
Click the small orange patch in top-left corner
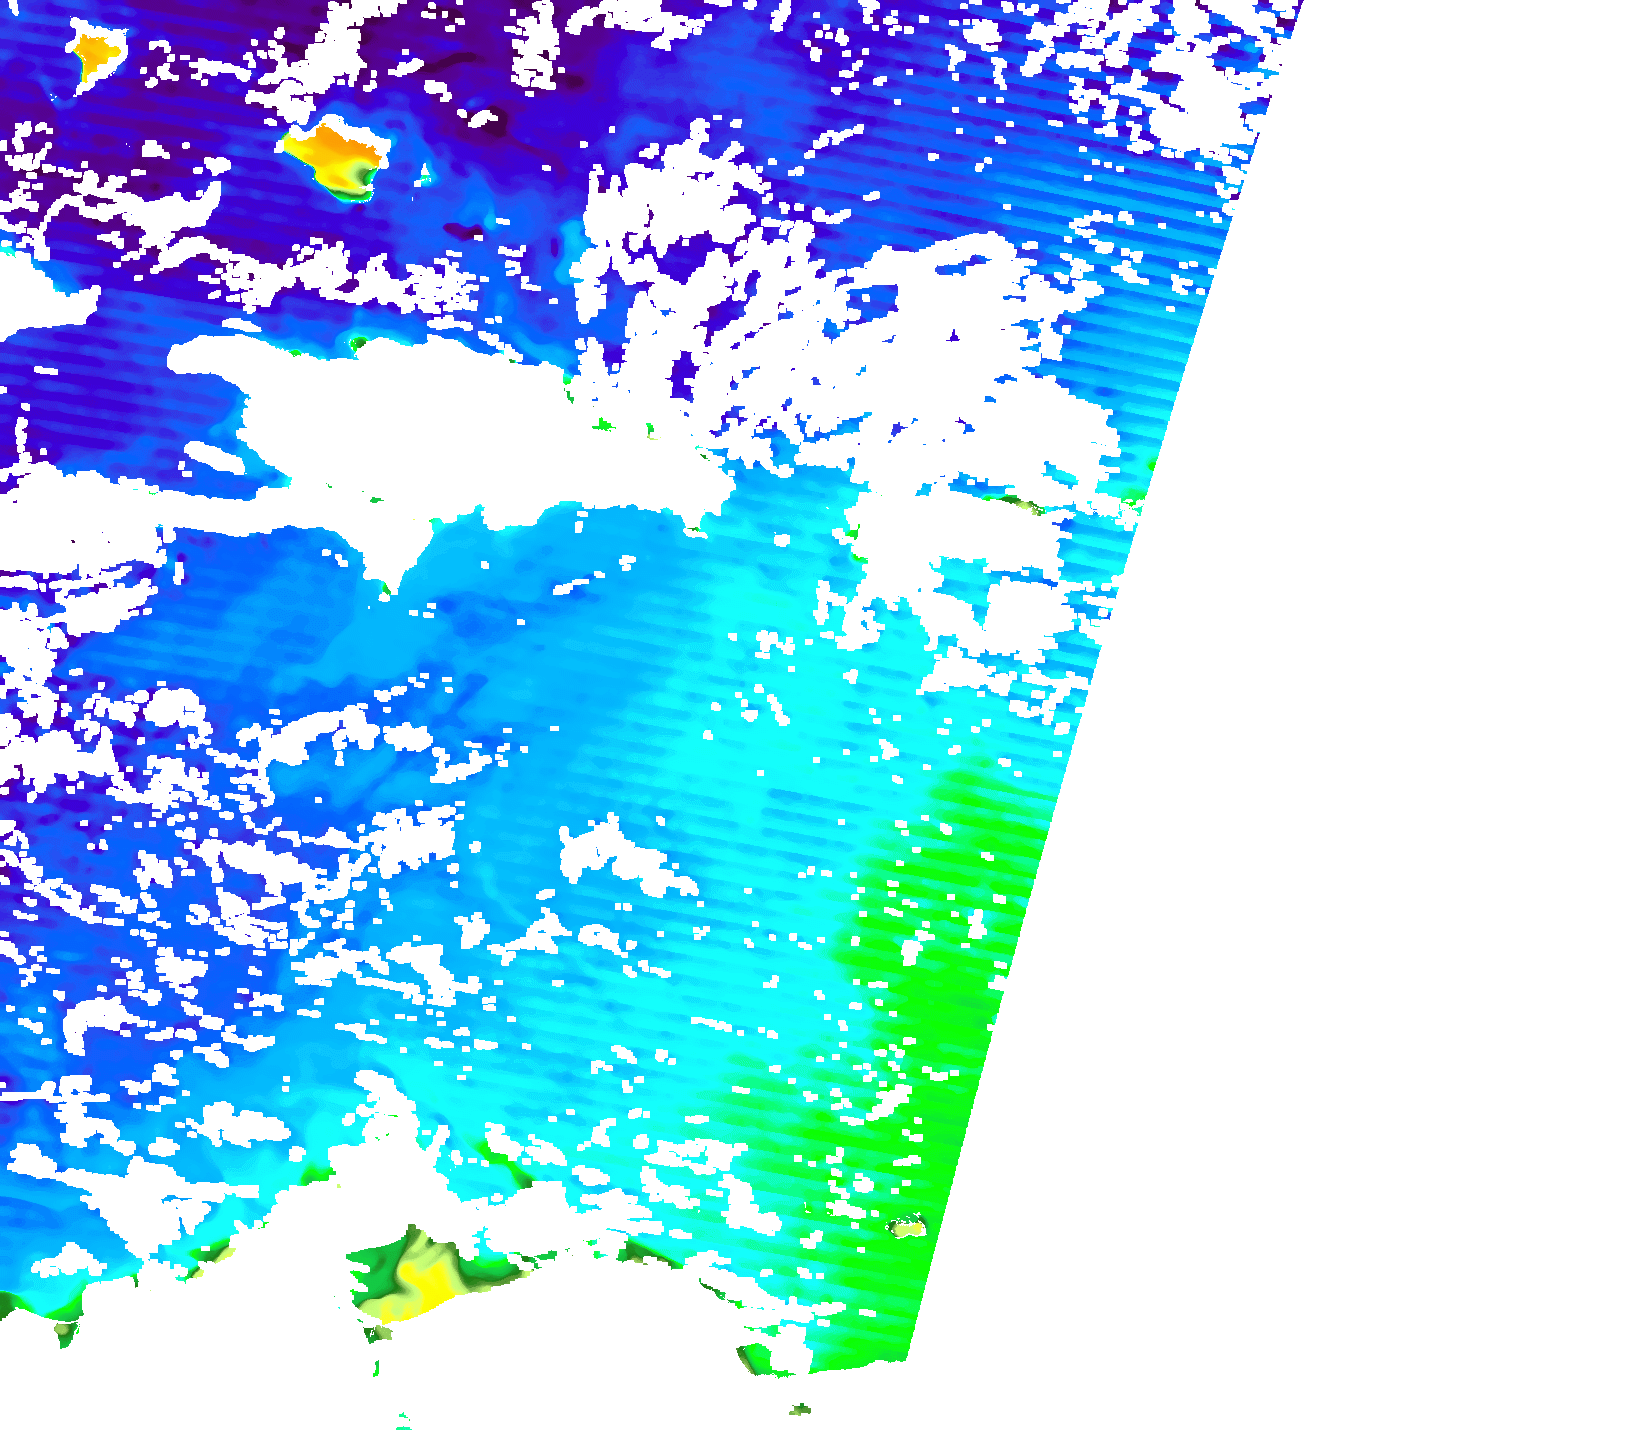coord(95,51)
